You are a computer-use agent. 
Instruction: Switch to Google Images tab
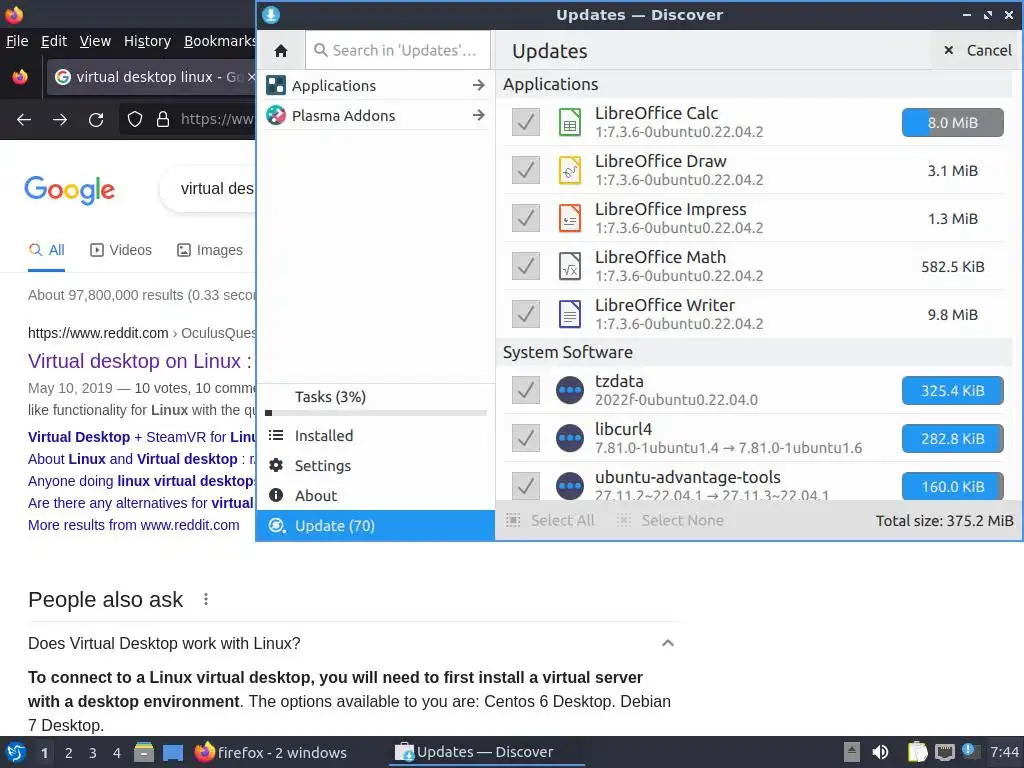coord(210,250)
